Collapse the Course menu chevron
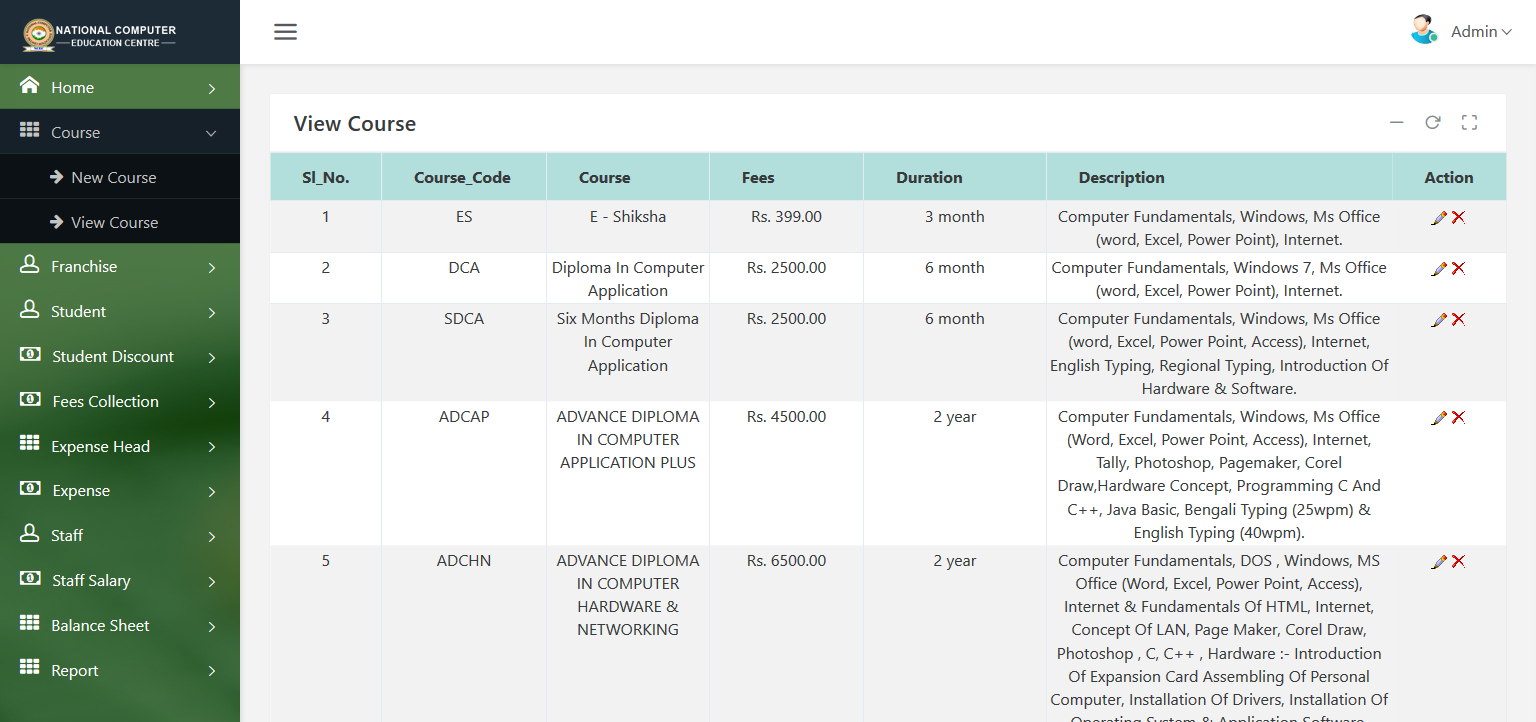The image size is (1536, 722). pos(211,133)
